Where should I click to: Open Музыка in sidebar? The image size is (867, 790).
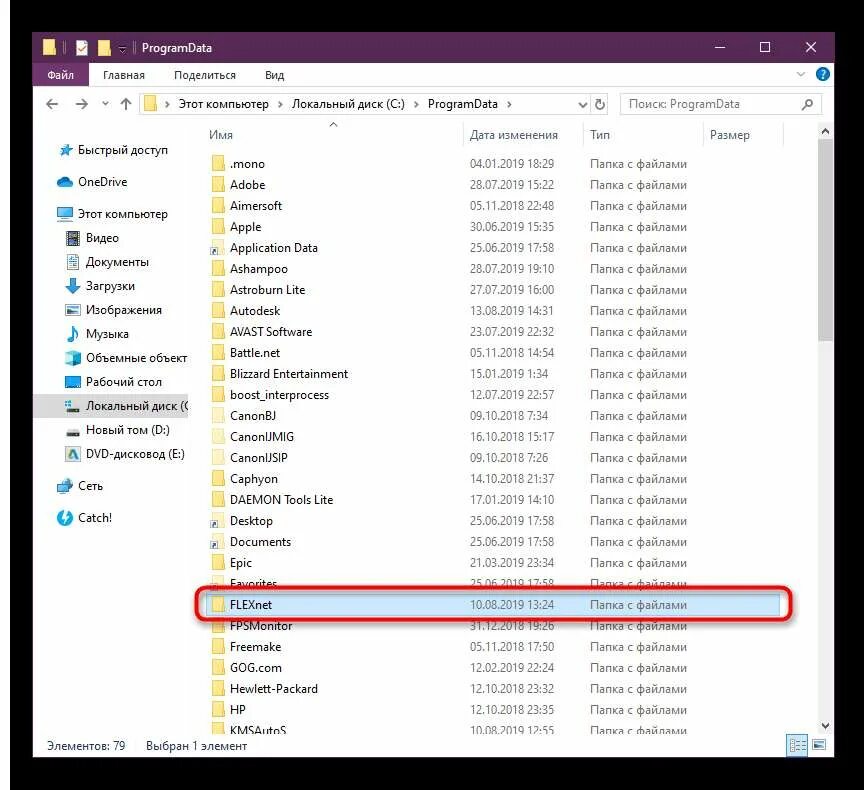[107, 334]
